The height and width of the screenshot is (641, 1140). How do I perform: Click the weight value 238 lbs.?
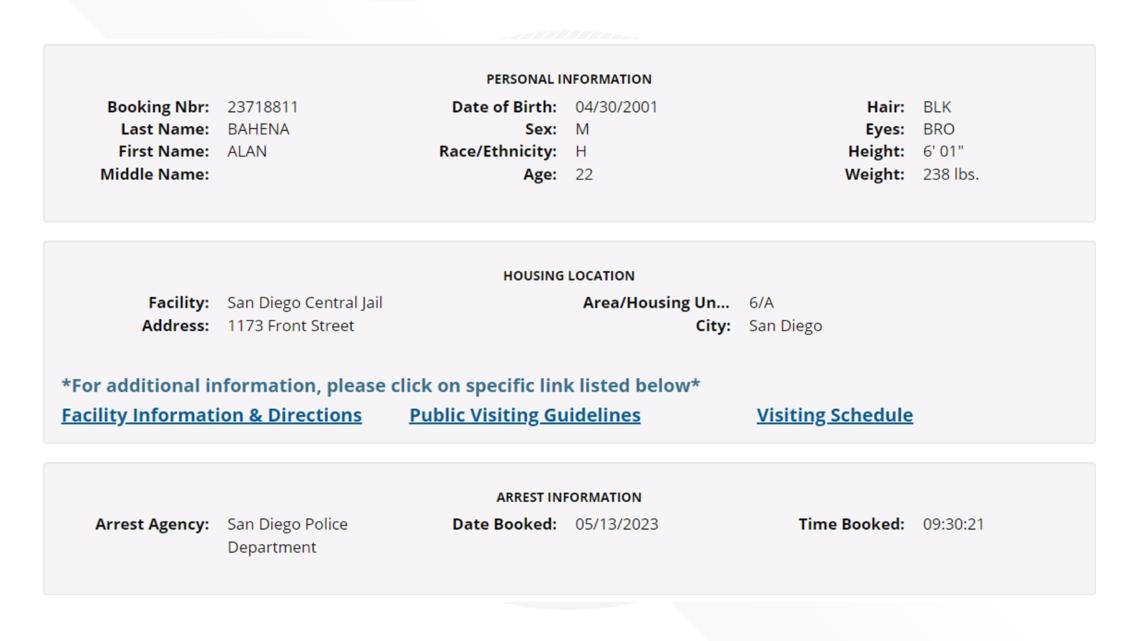950,174
